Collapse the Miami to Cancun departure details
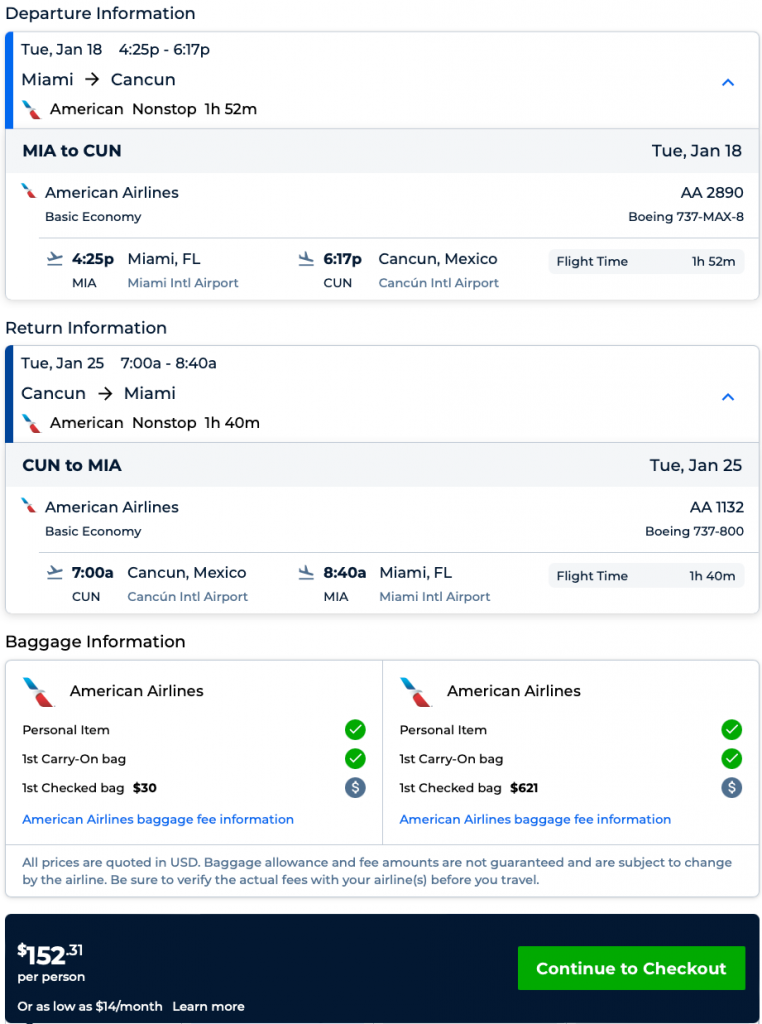Viewport: 762px width, 1024px height. click(728, 83)
